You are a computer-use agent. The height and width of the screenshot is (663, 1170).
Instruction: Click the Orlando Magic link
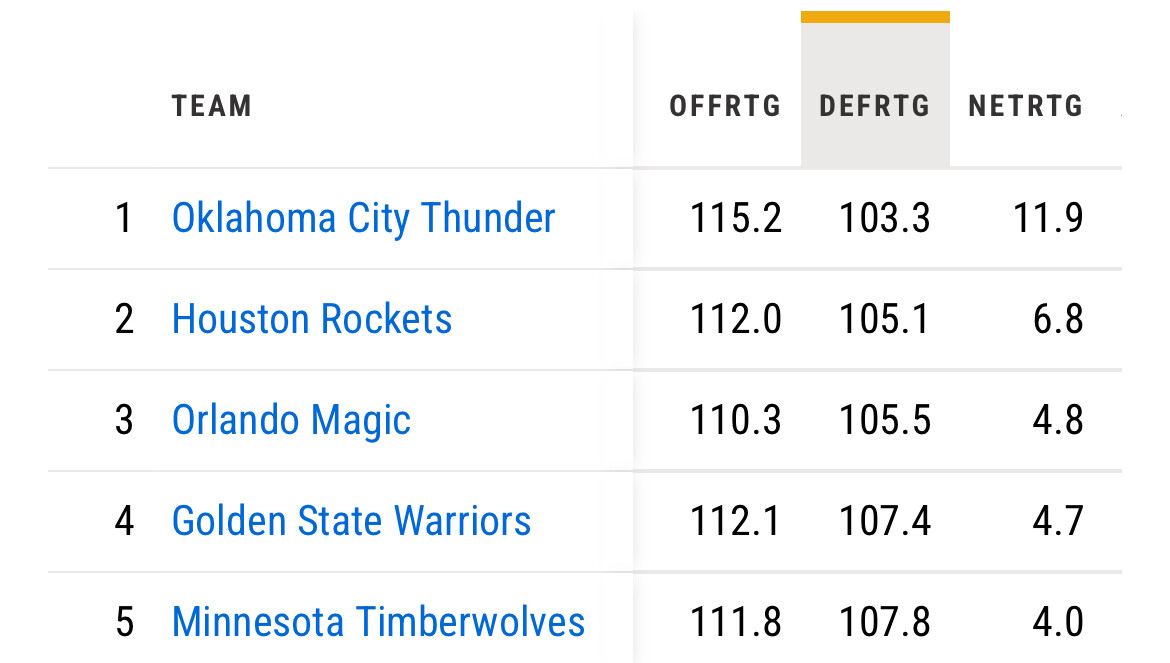tap(291, 420)
